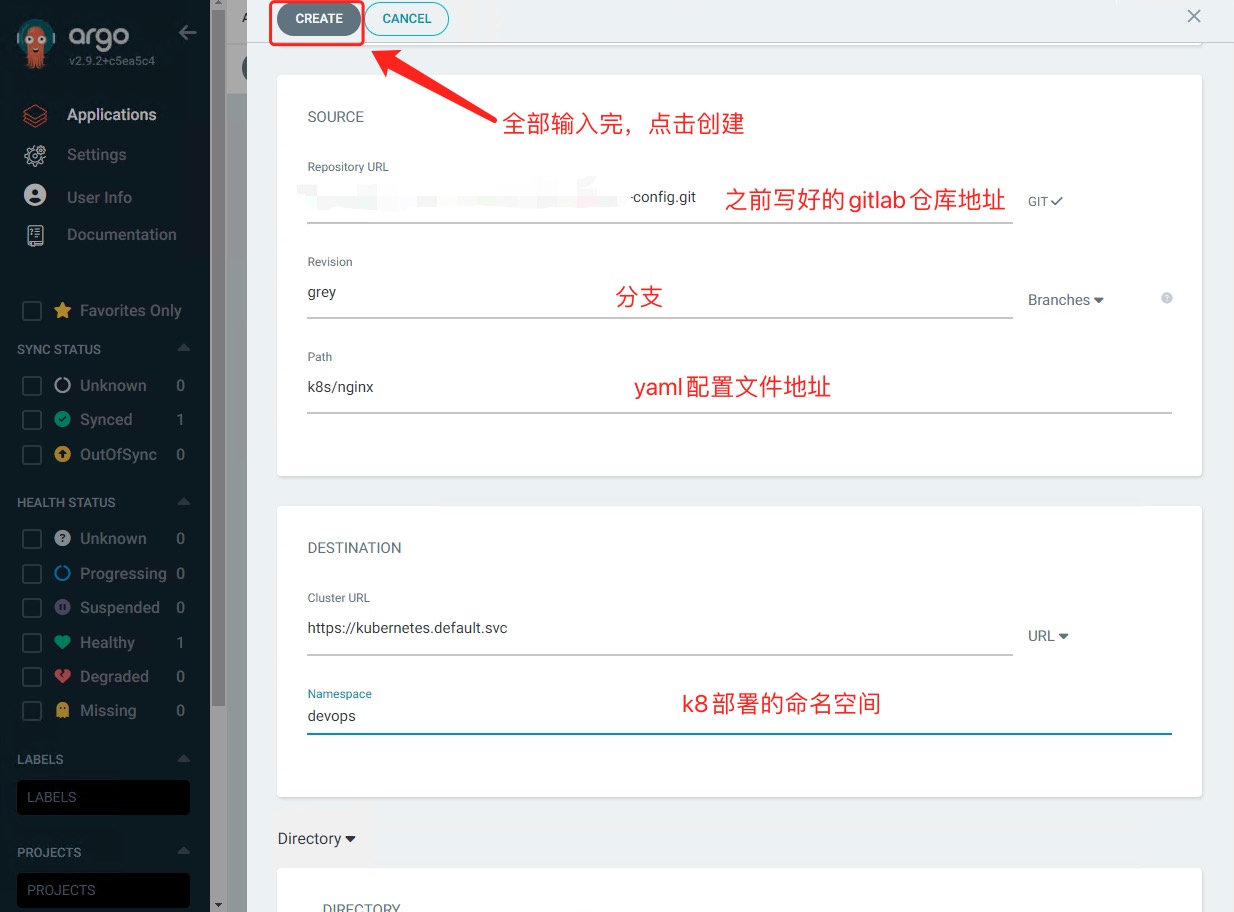This screenshot has height=912, width=1234.
Task: Close the new application panel with X
Action: pyautogui.click(x=1193, y=16)
